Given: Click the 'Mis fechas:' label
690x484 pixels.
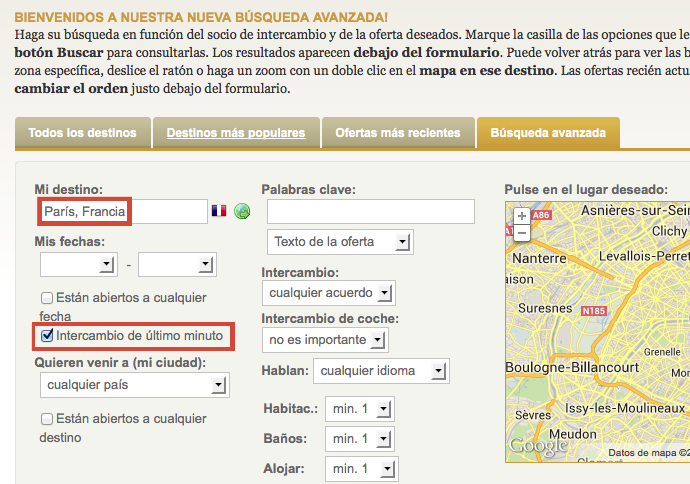Looking at the screenshot, I should tap(70, 242).
